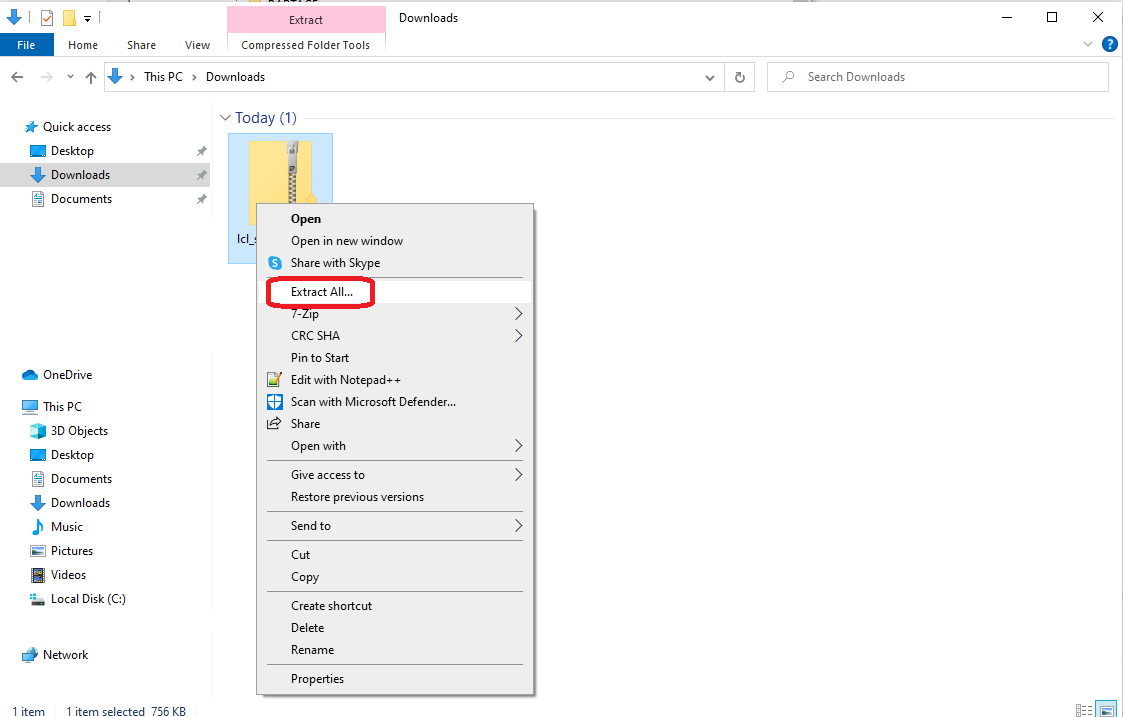Expand the 7-Zip submenu
The image size is (1123, 717).
tap(305, 313)
